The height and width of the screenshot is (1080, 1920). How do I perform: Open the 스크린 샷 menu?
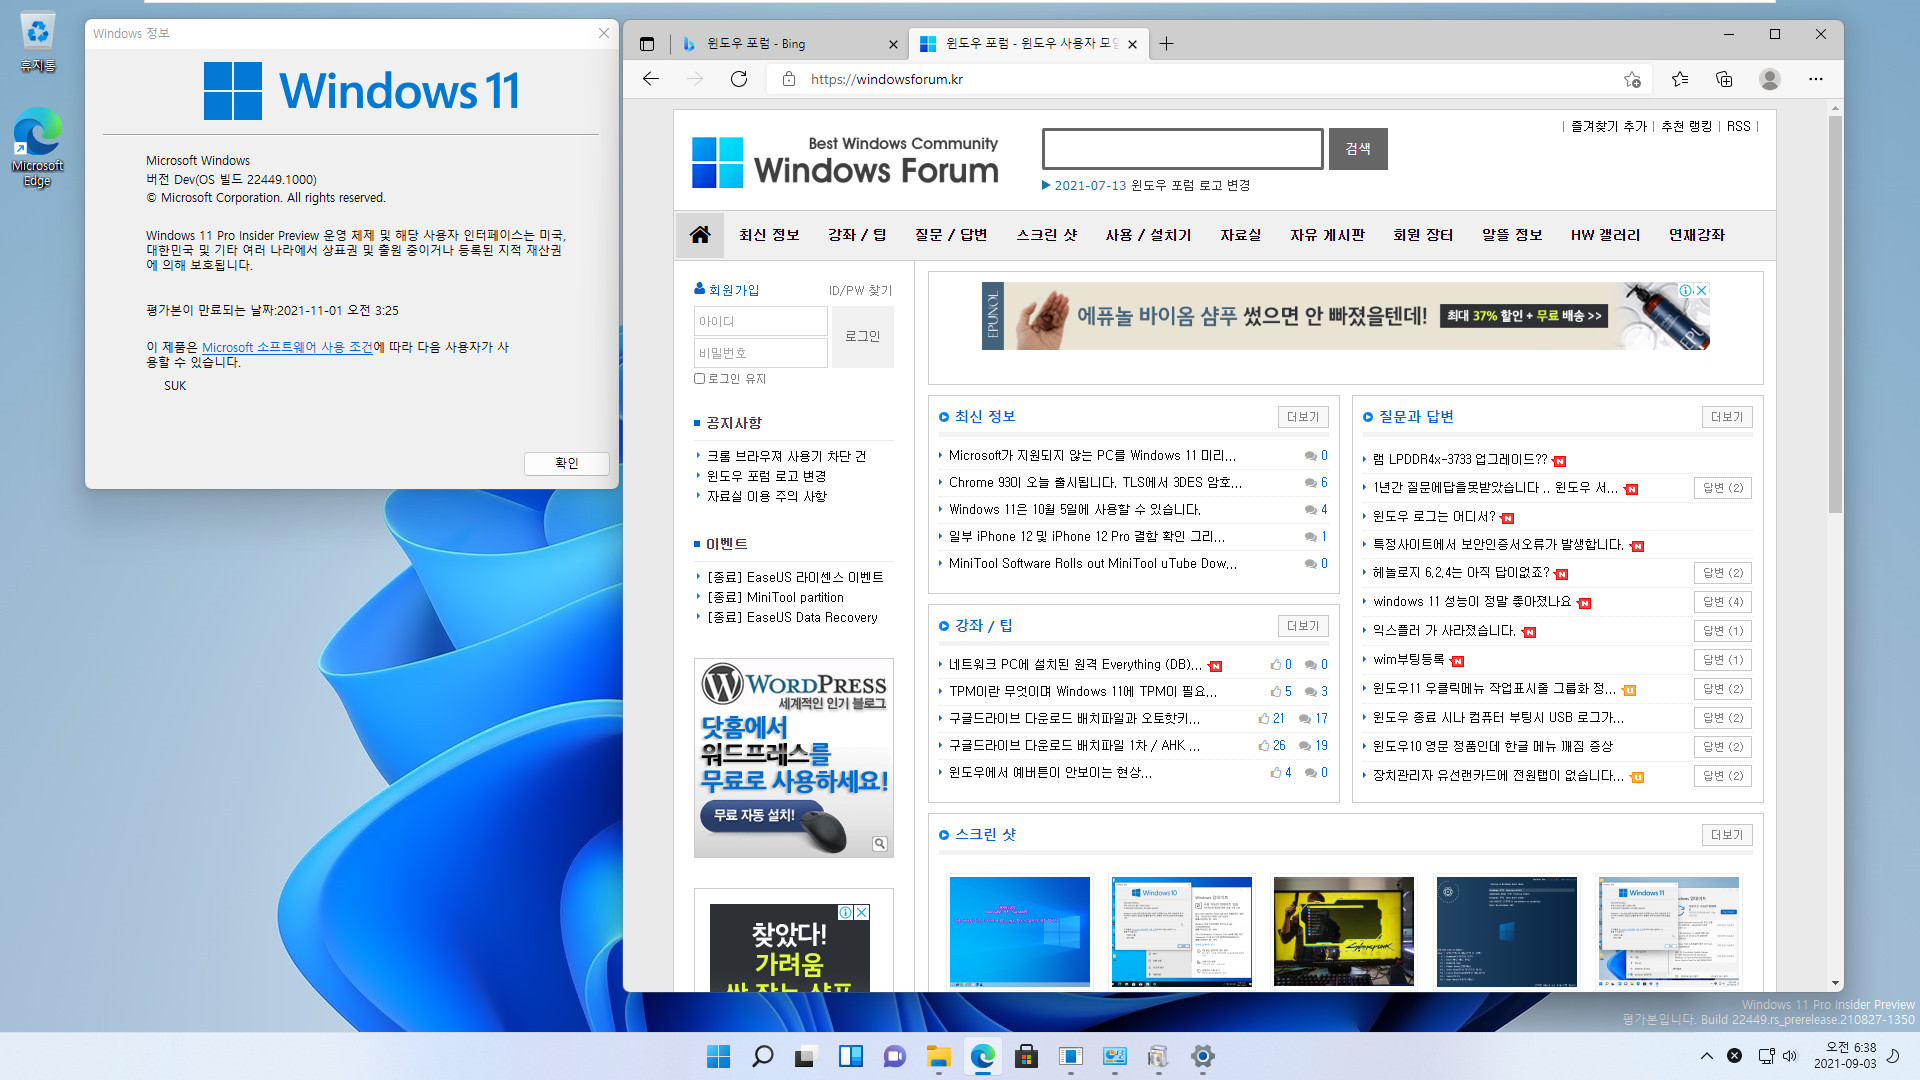click(x=1047, y=234)
